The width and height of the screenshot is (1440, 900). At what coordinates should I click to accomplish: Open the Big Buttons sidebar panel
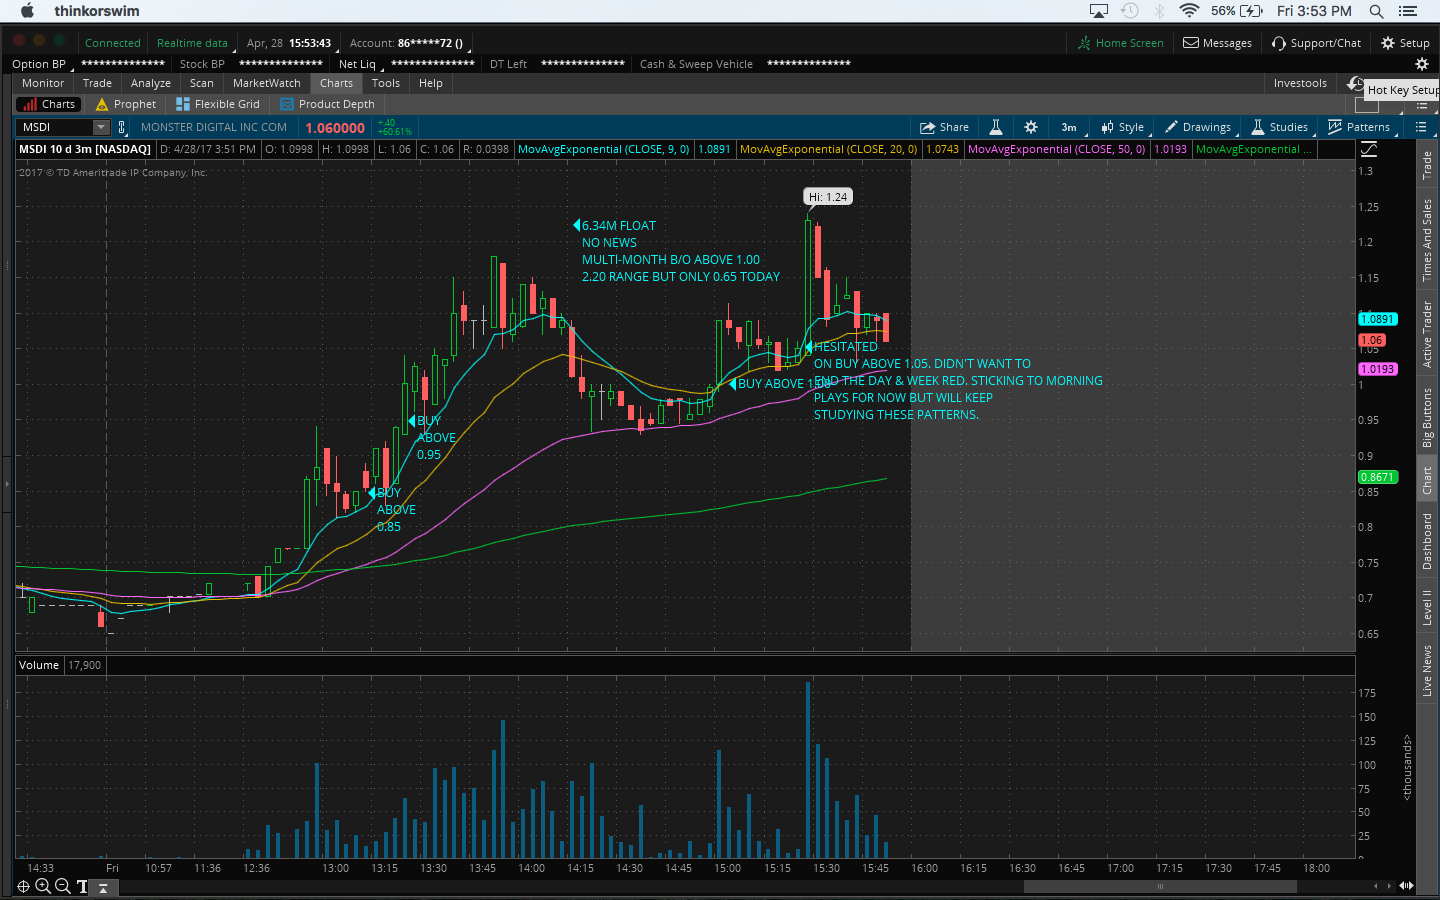(x=1427, y=417)
